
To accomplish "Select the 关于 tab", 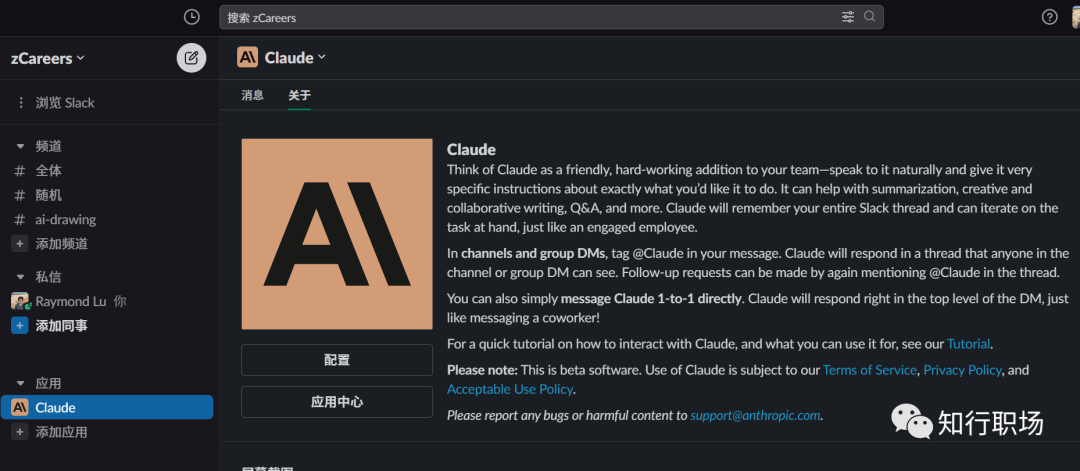I will click(299, 95).
